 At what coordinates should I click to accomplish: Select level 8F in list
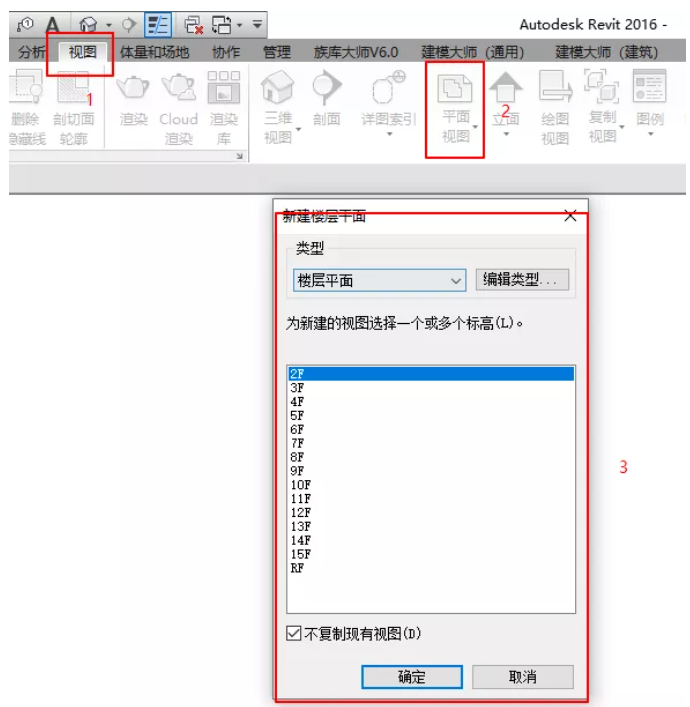pos(431,457)
